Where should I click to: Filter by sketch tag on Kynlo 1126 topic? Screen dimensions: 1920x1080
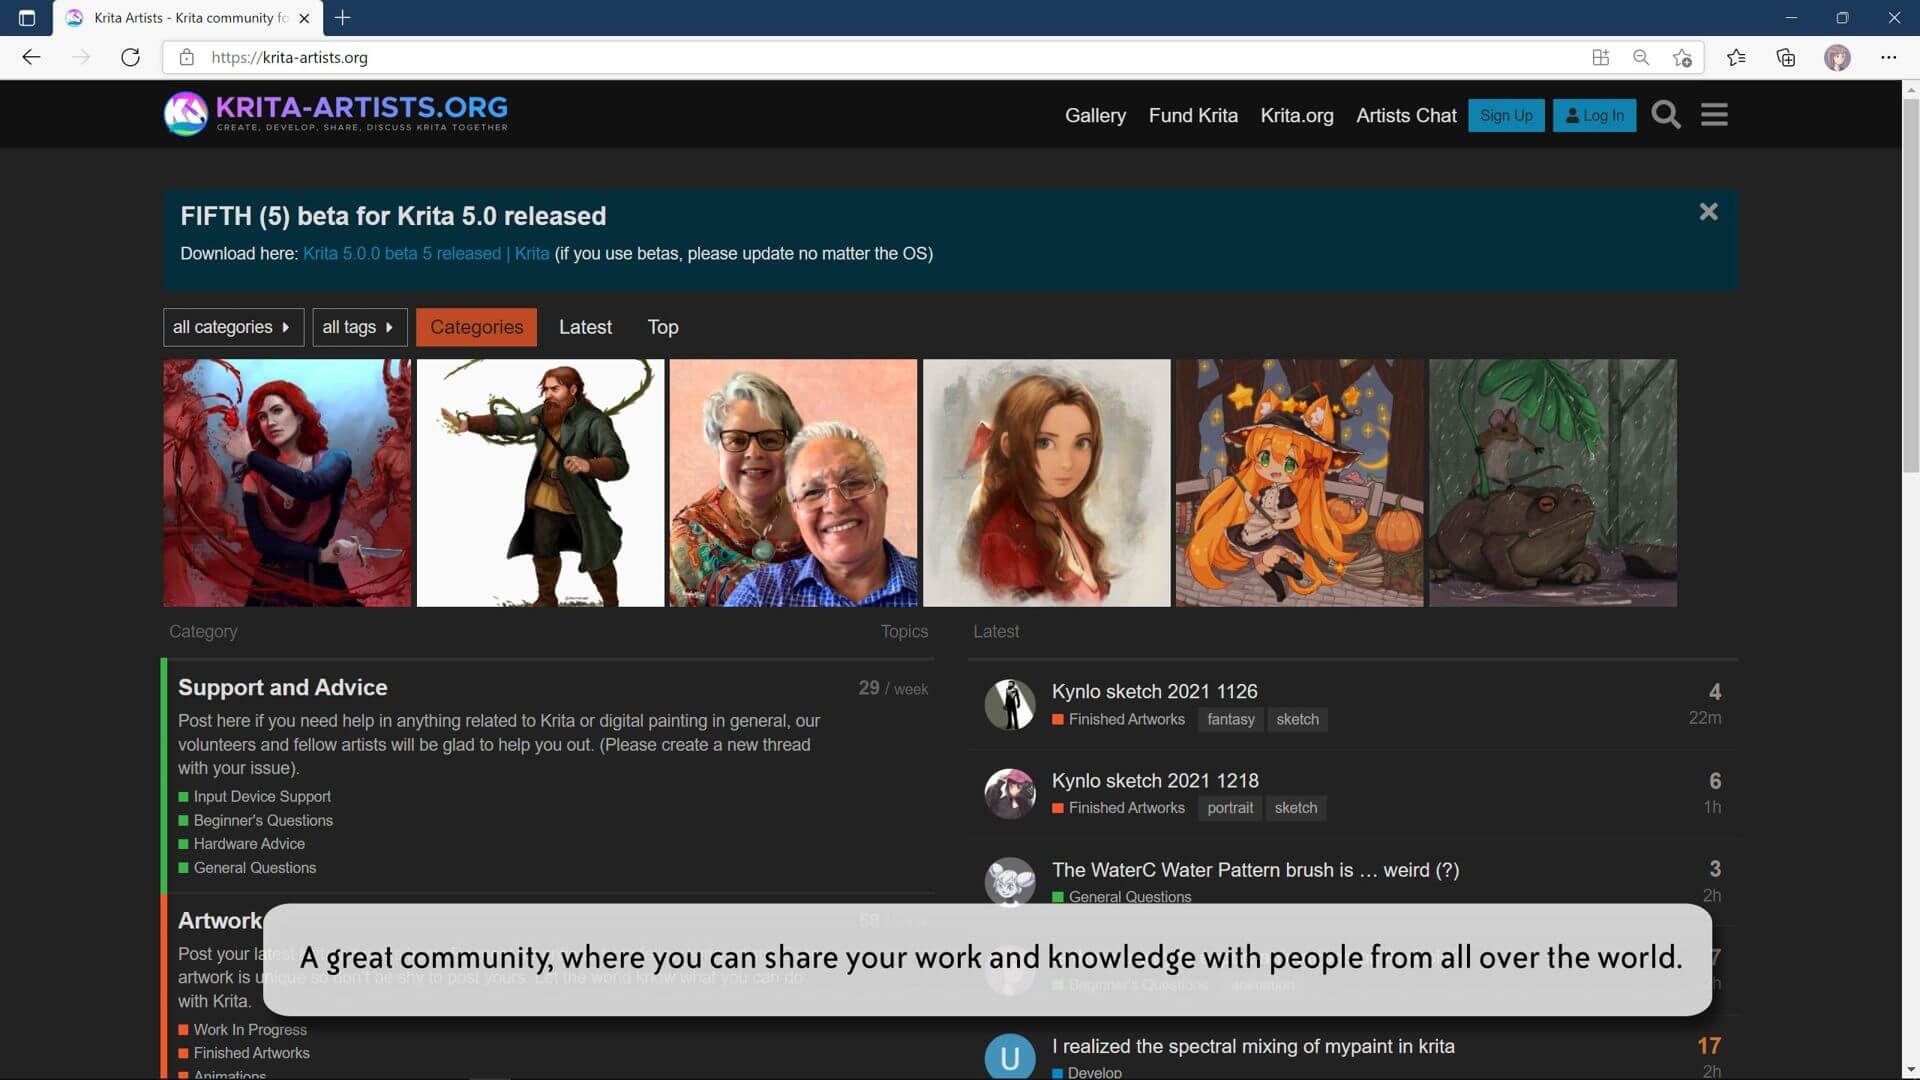tap(1297, 719)
